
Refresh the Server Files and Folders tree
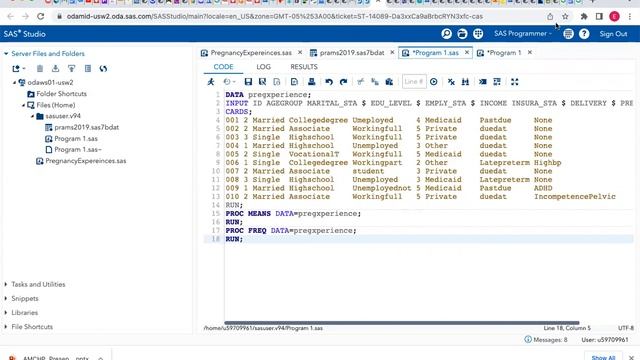103,69
